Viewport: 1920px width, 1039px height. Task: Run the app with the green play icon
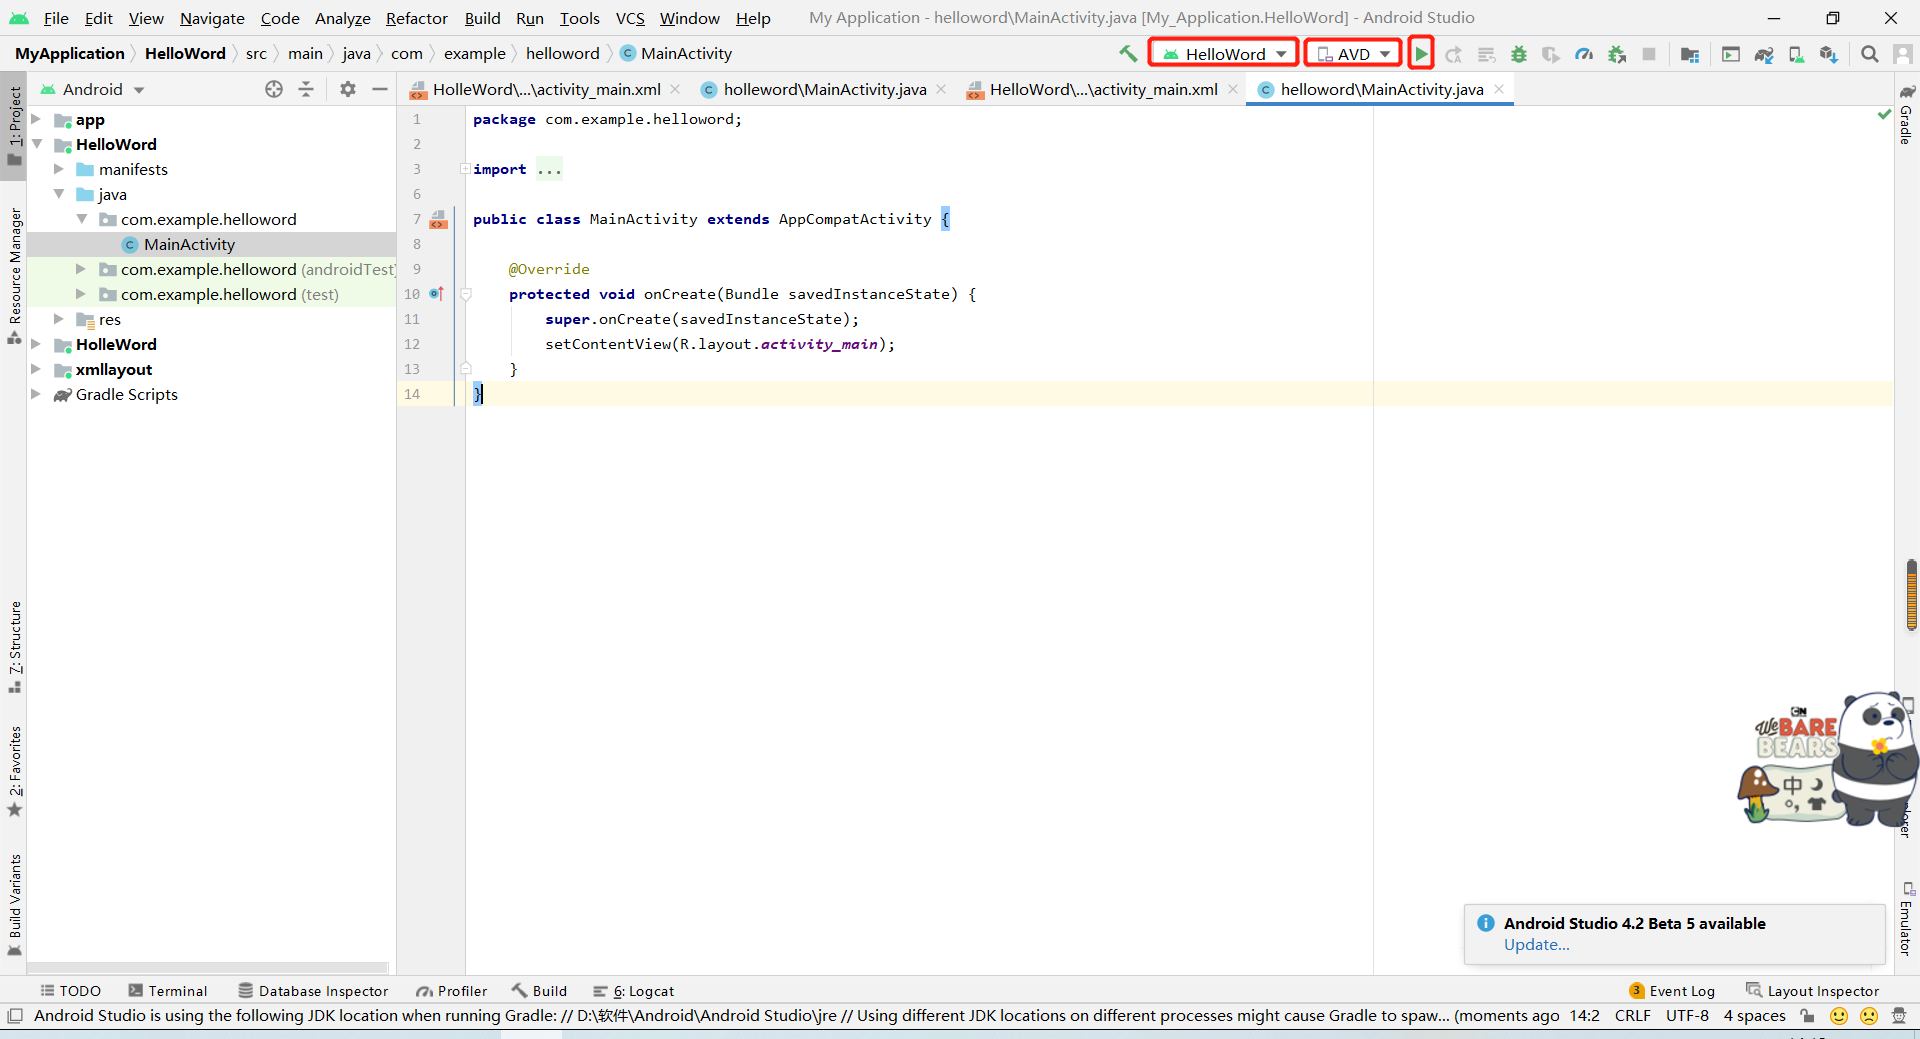click(1420, 54)
